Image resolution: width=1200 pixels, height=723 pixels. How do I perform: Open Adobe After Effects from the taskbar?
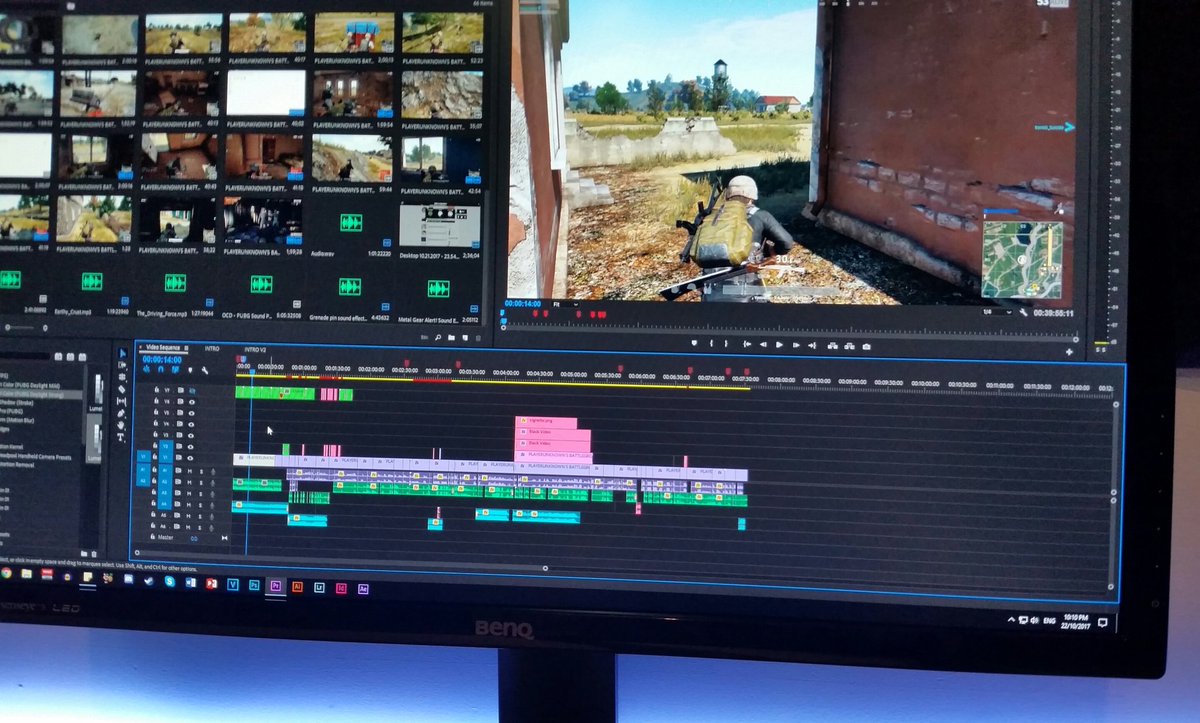pyautogui.click(x=363, y=589)
